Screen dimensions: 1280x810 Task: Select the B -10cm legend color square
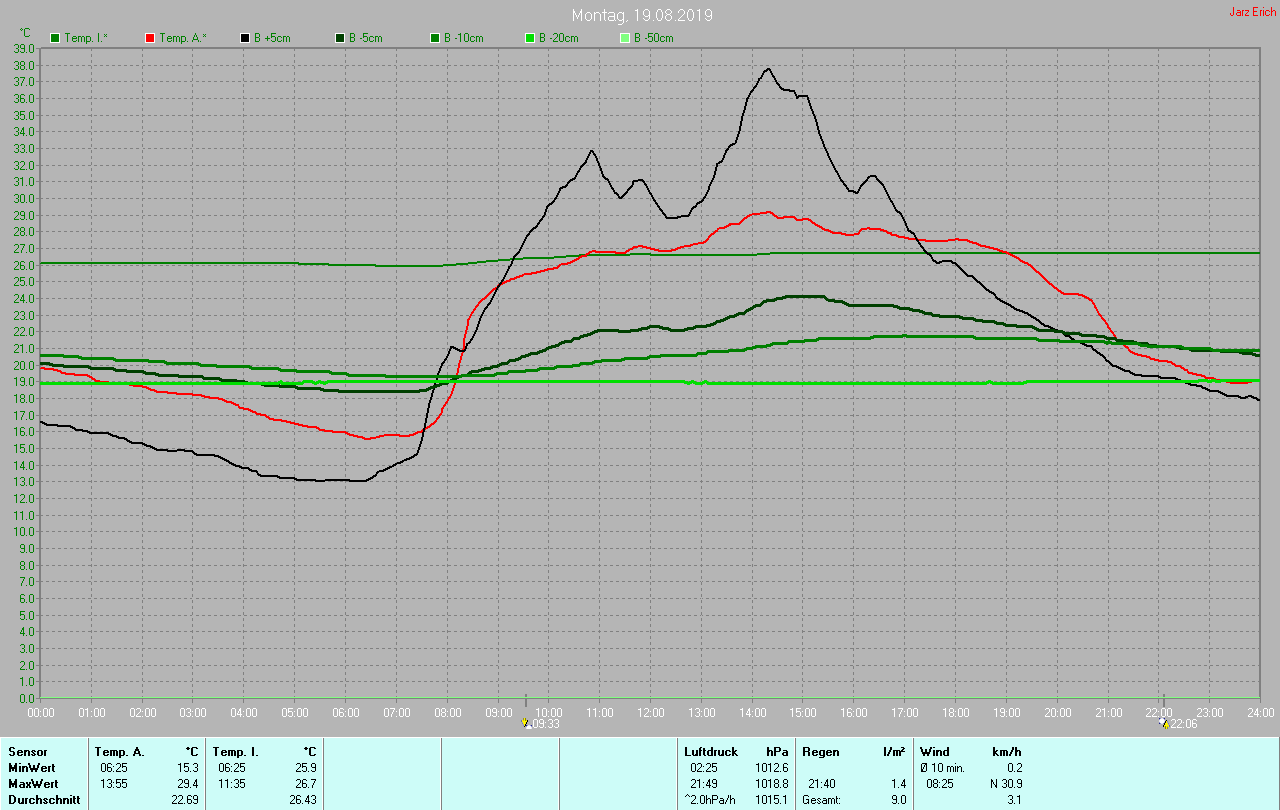pos(435,38)
